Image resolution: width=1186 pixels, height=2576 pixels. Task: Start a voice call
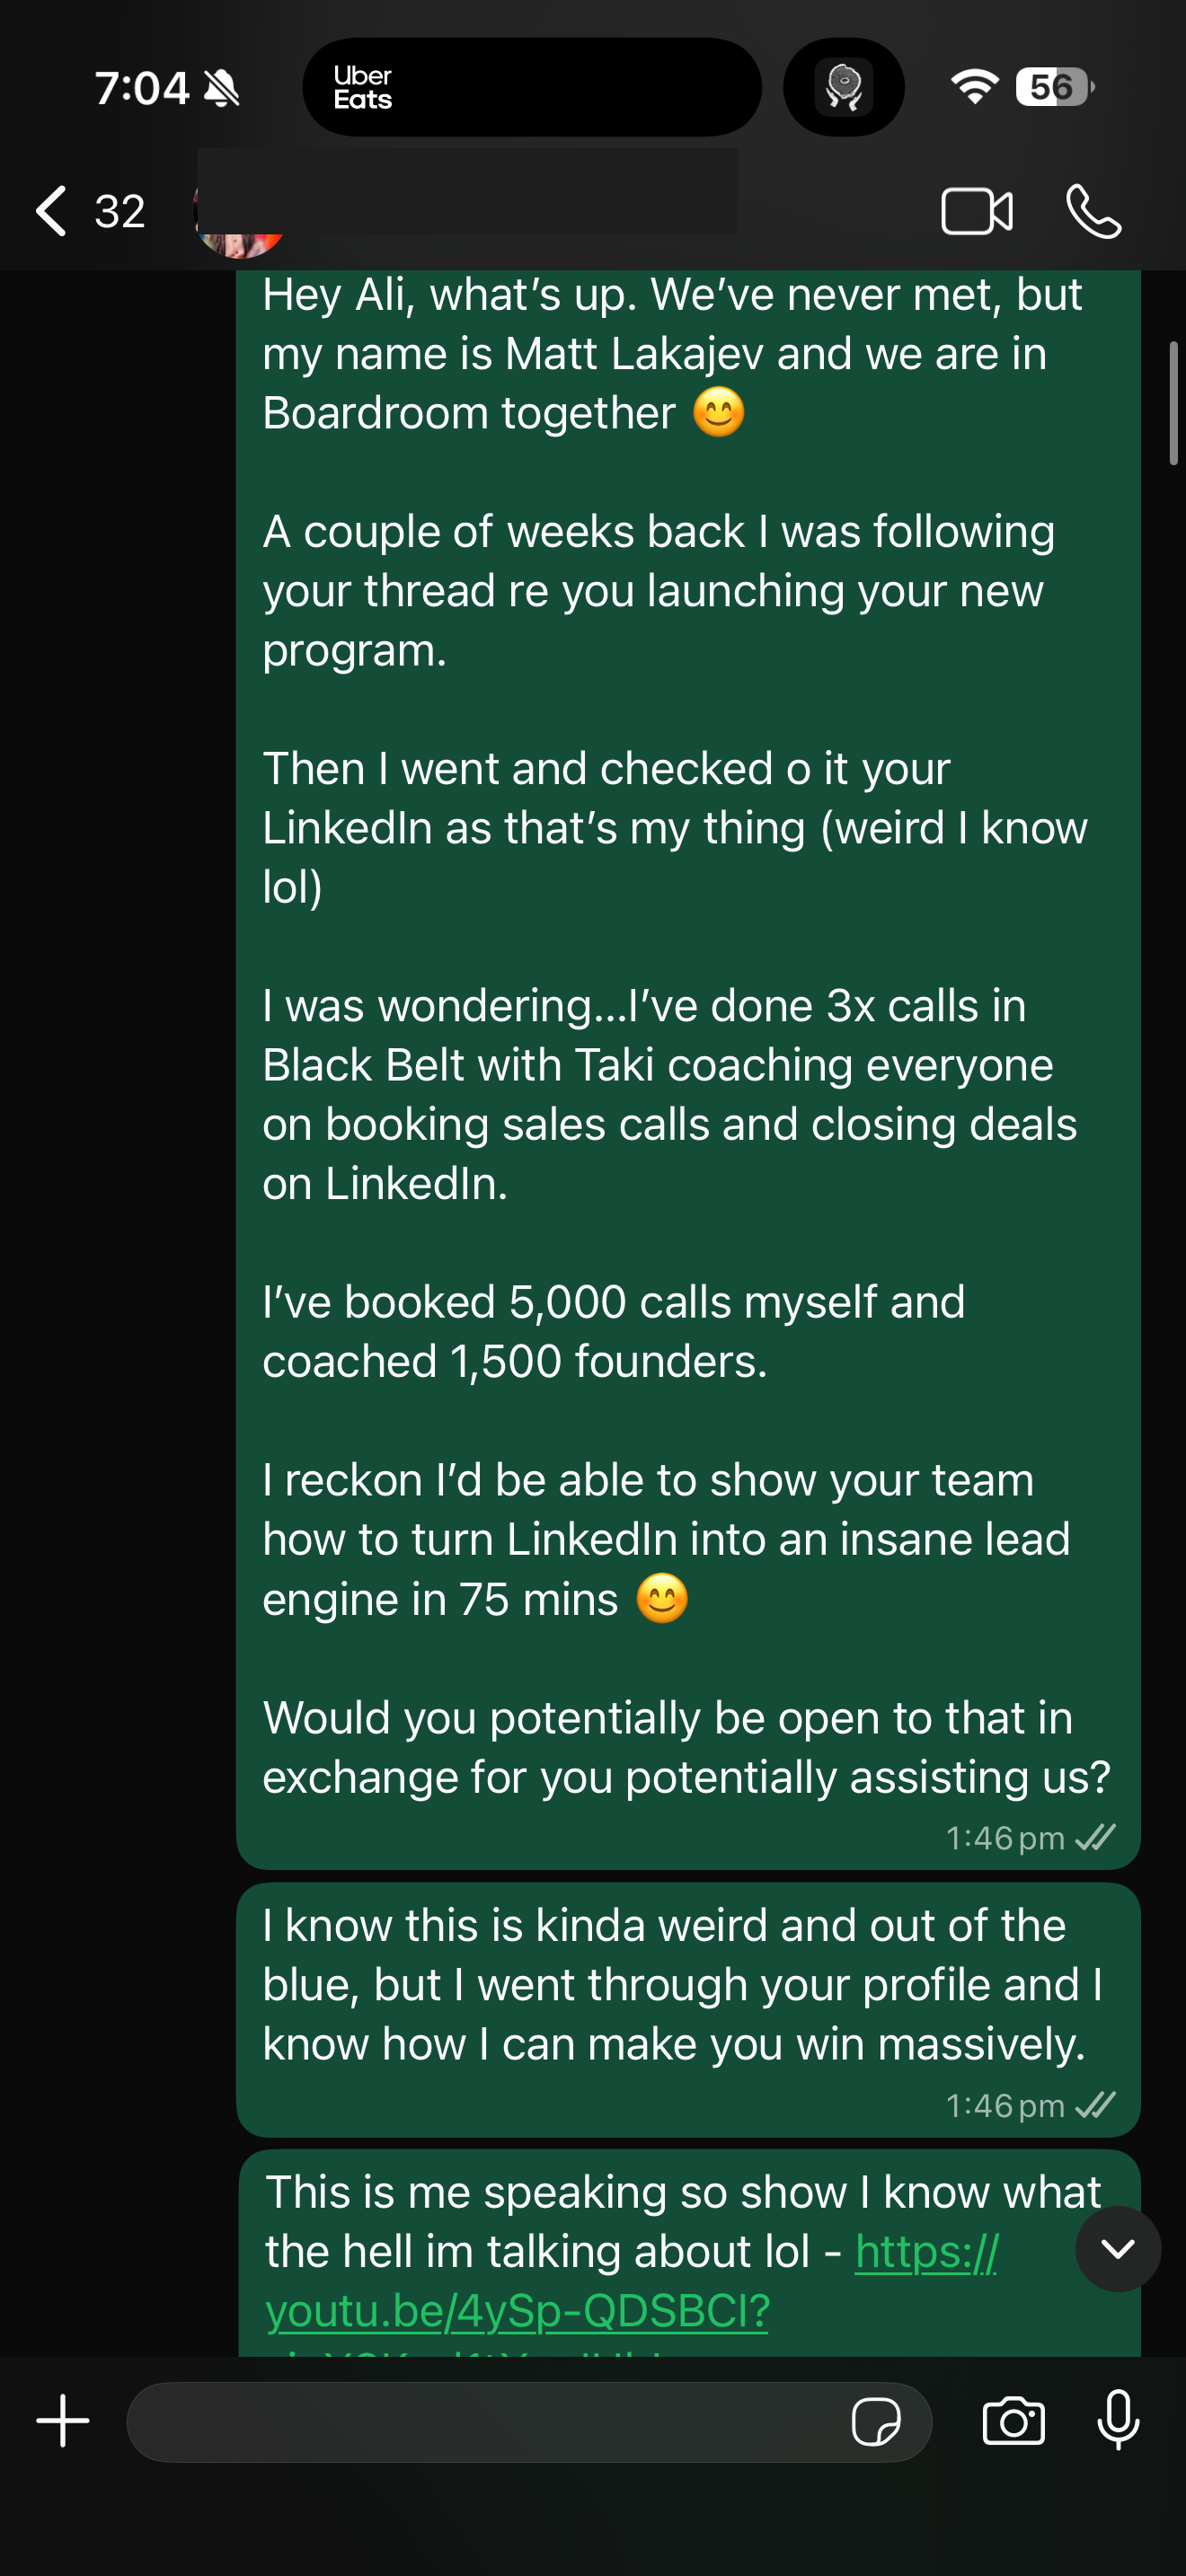coord(1093,211)
